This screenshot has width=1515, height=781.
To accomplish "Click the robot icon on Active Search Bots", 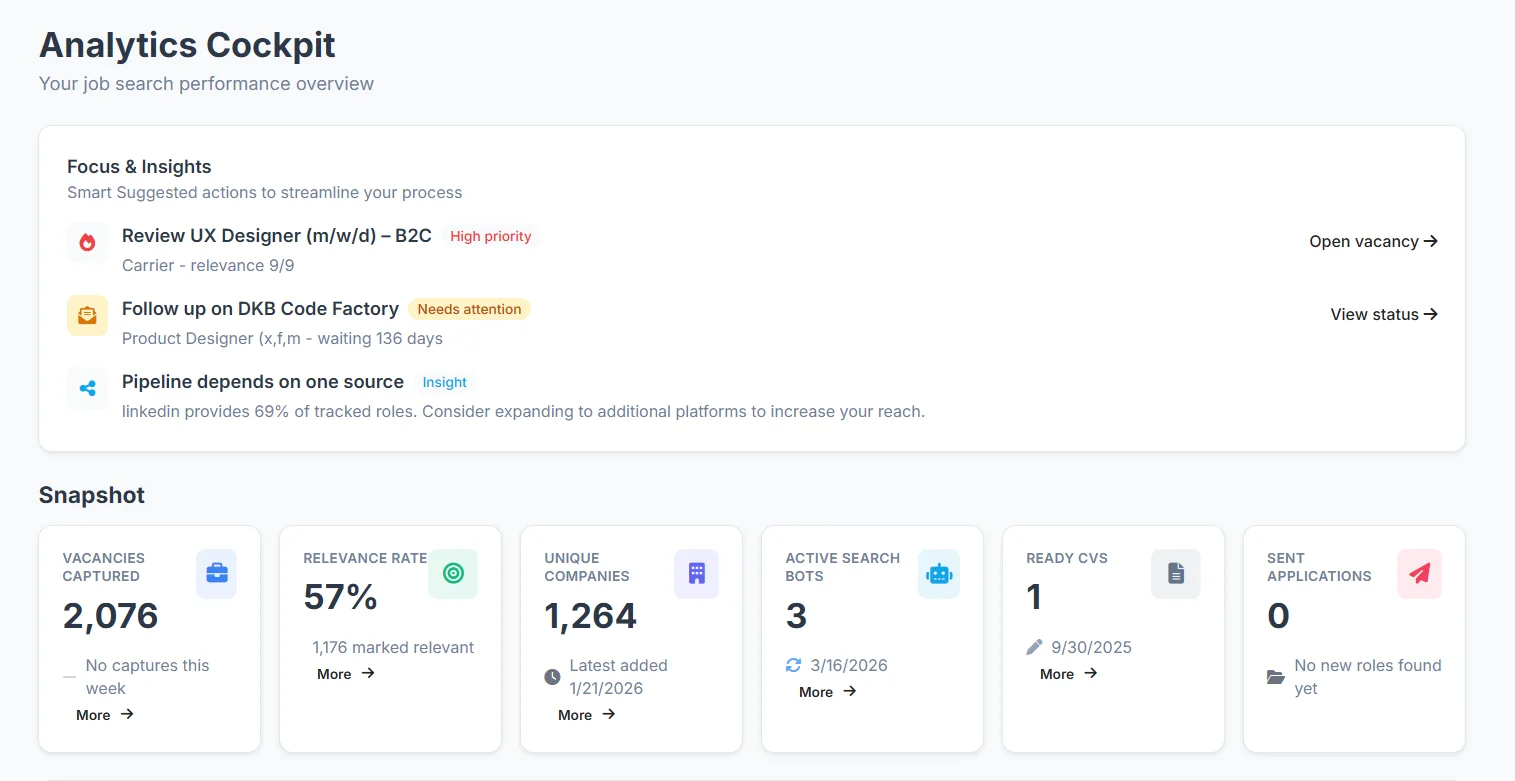I will (939, 574).
